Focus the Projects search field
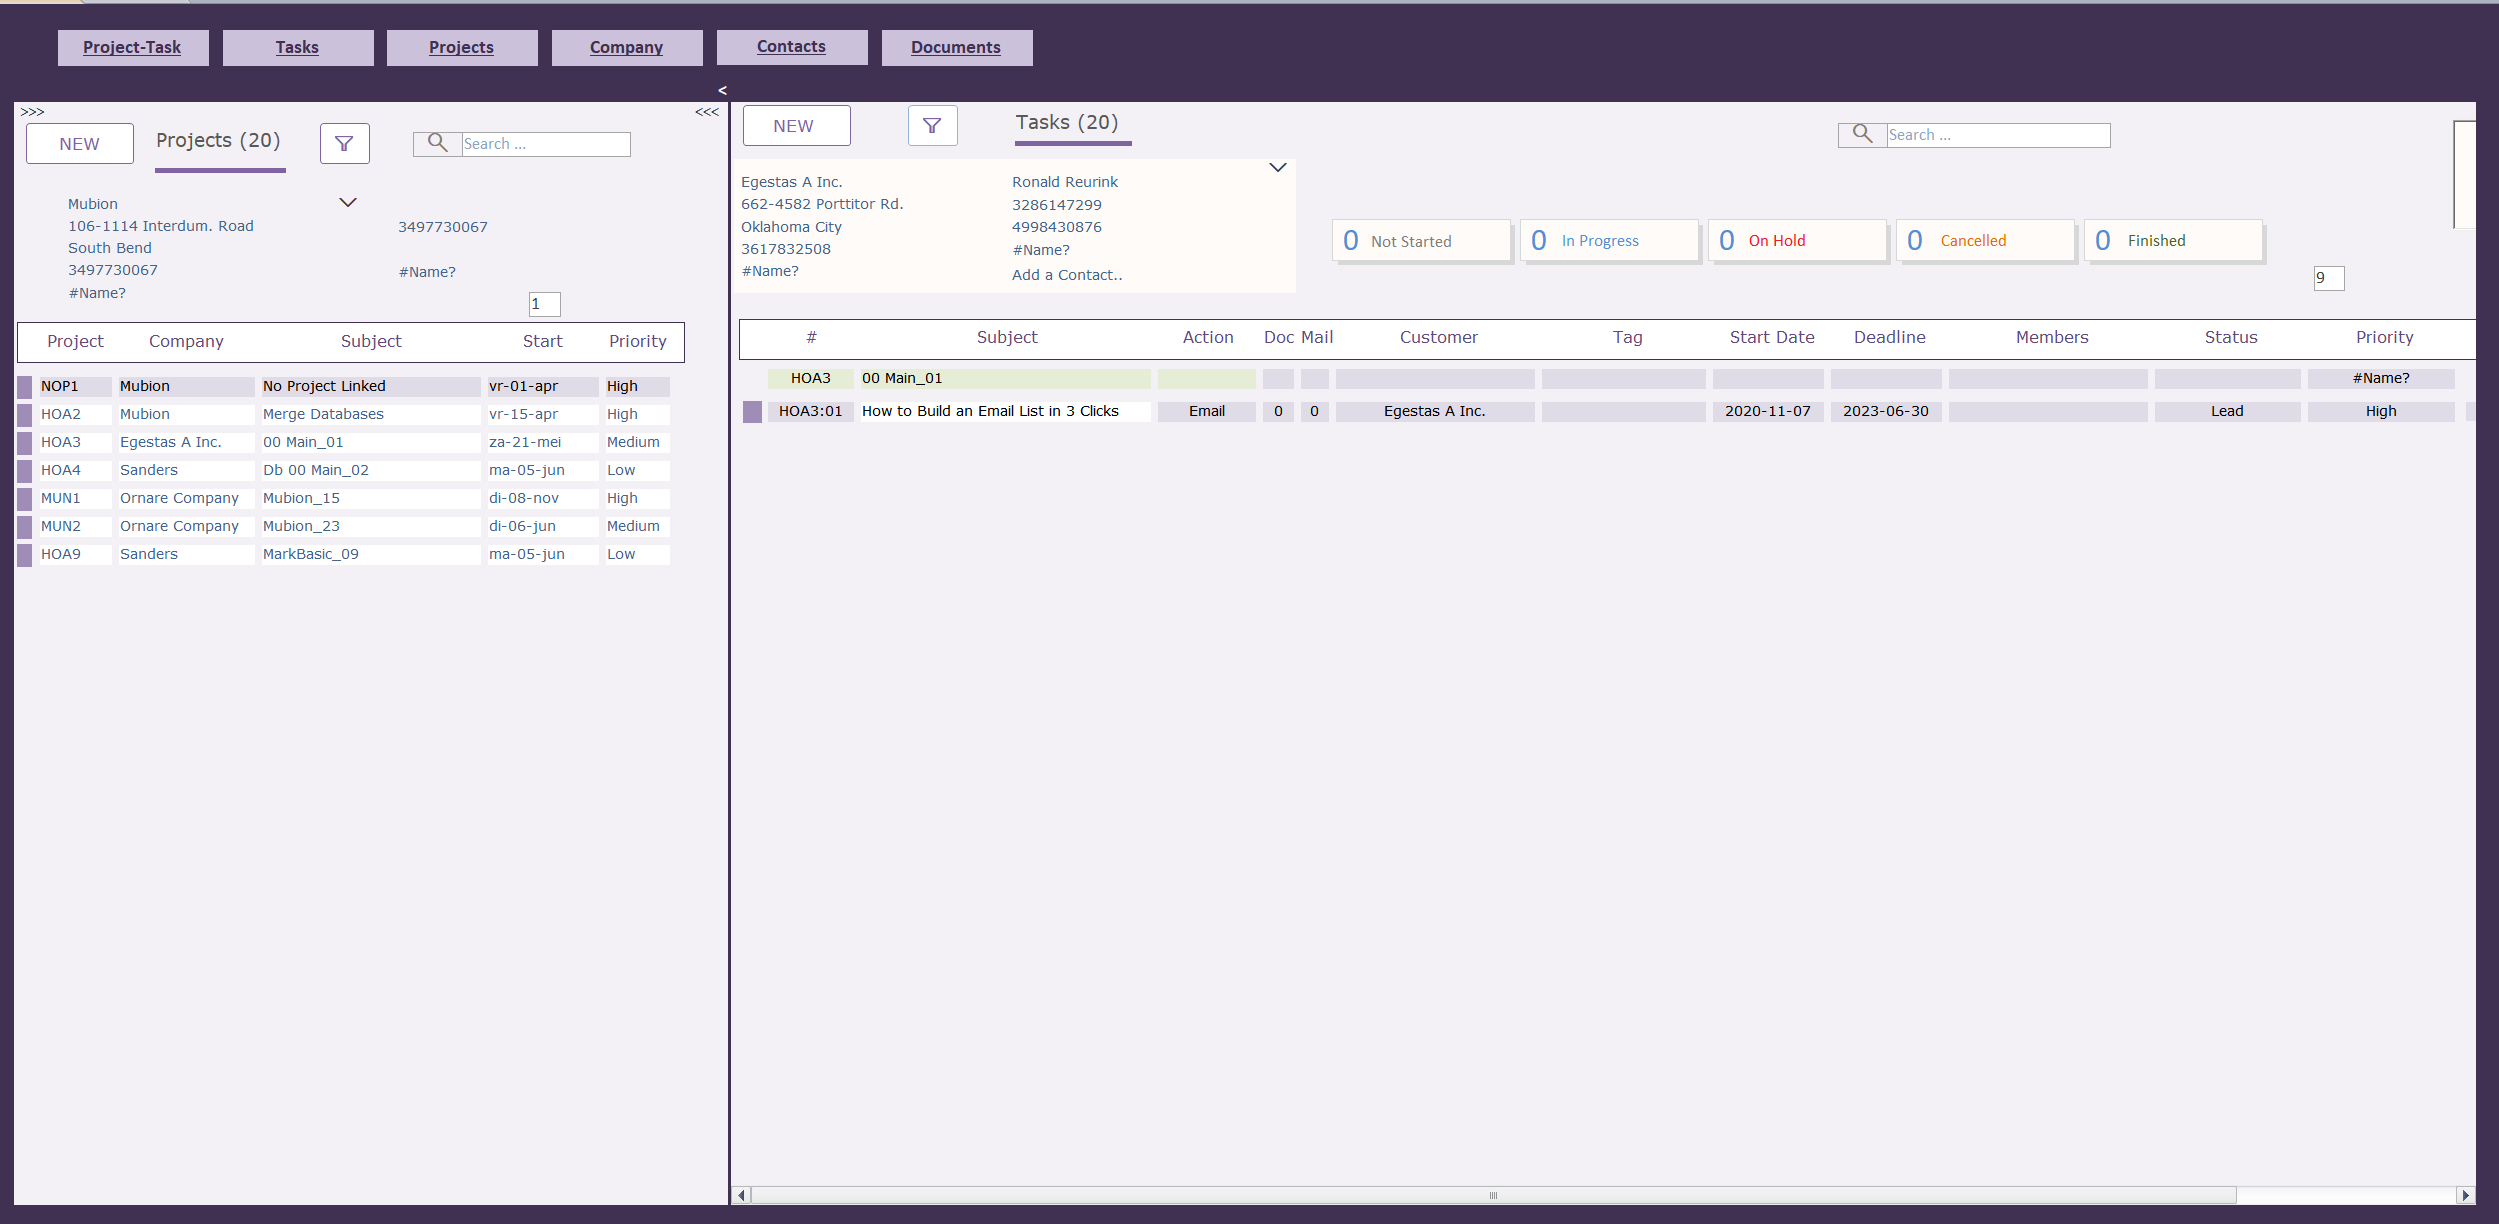The height and width of the screenshot is (1224, 2499). tap(545, 144)
